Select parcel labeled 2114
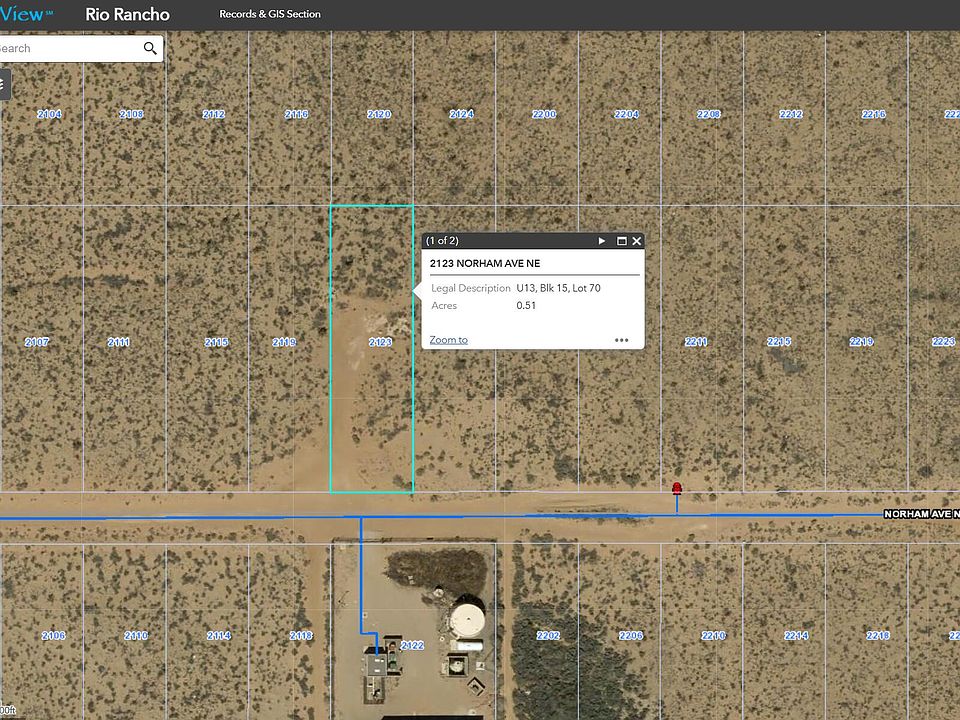Viewport: 960px width, 720px height. [x=219, y=636]
